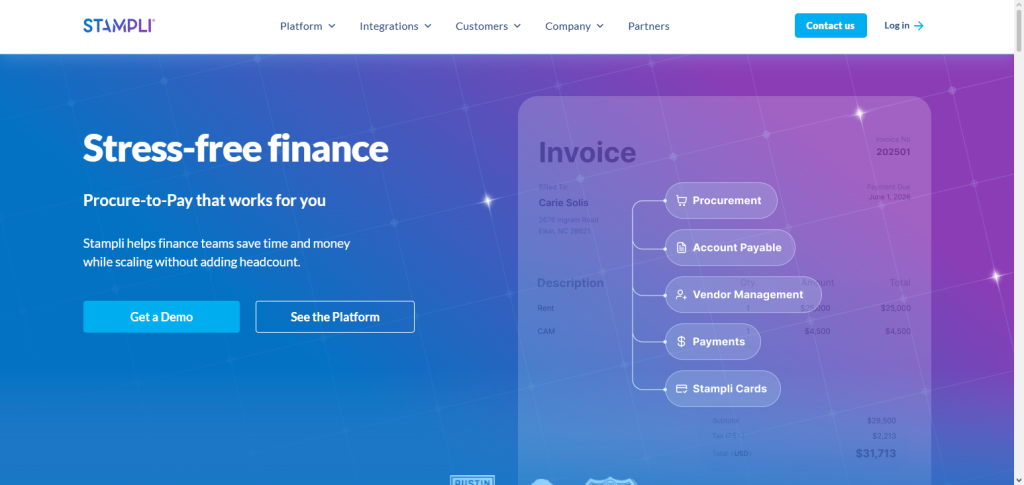The image size is (1024, 485).
Task: Click the arrow icon beside Log in
Action: coord(919,26)
